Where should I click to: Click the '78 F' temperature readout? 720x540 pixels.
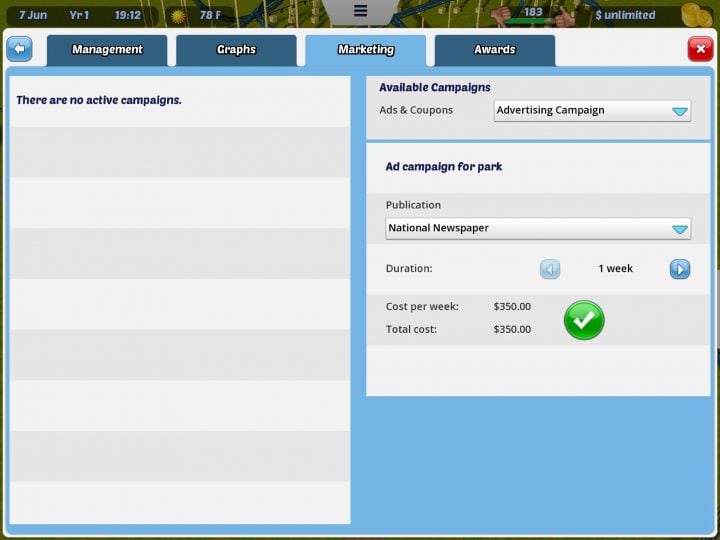pos(210,15)
